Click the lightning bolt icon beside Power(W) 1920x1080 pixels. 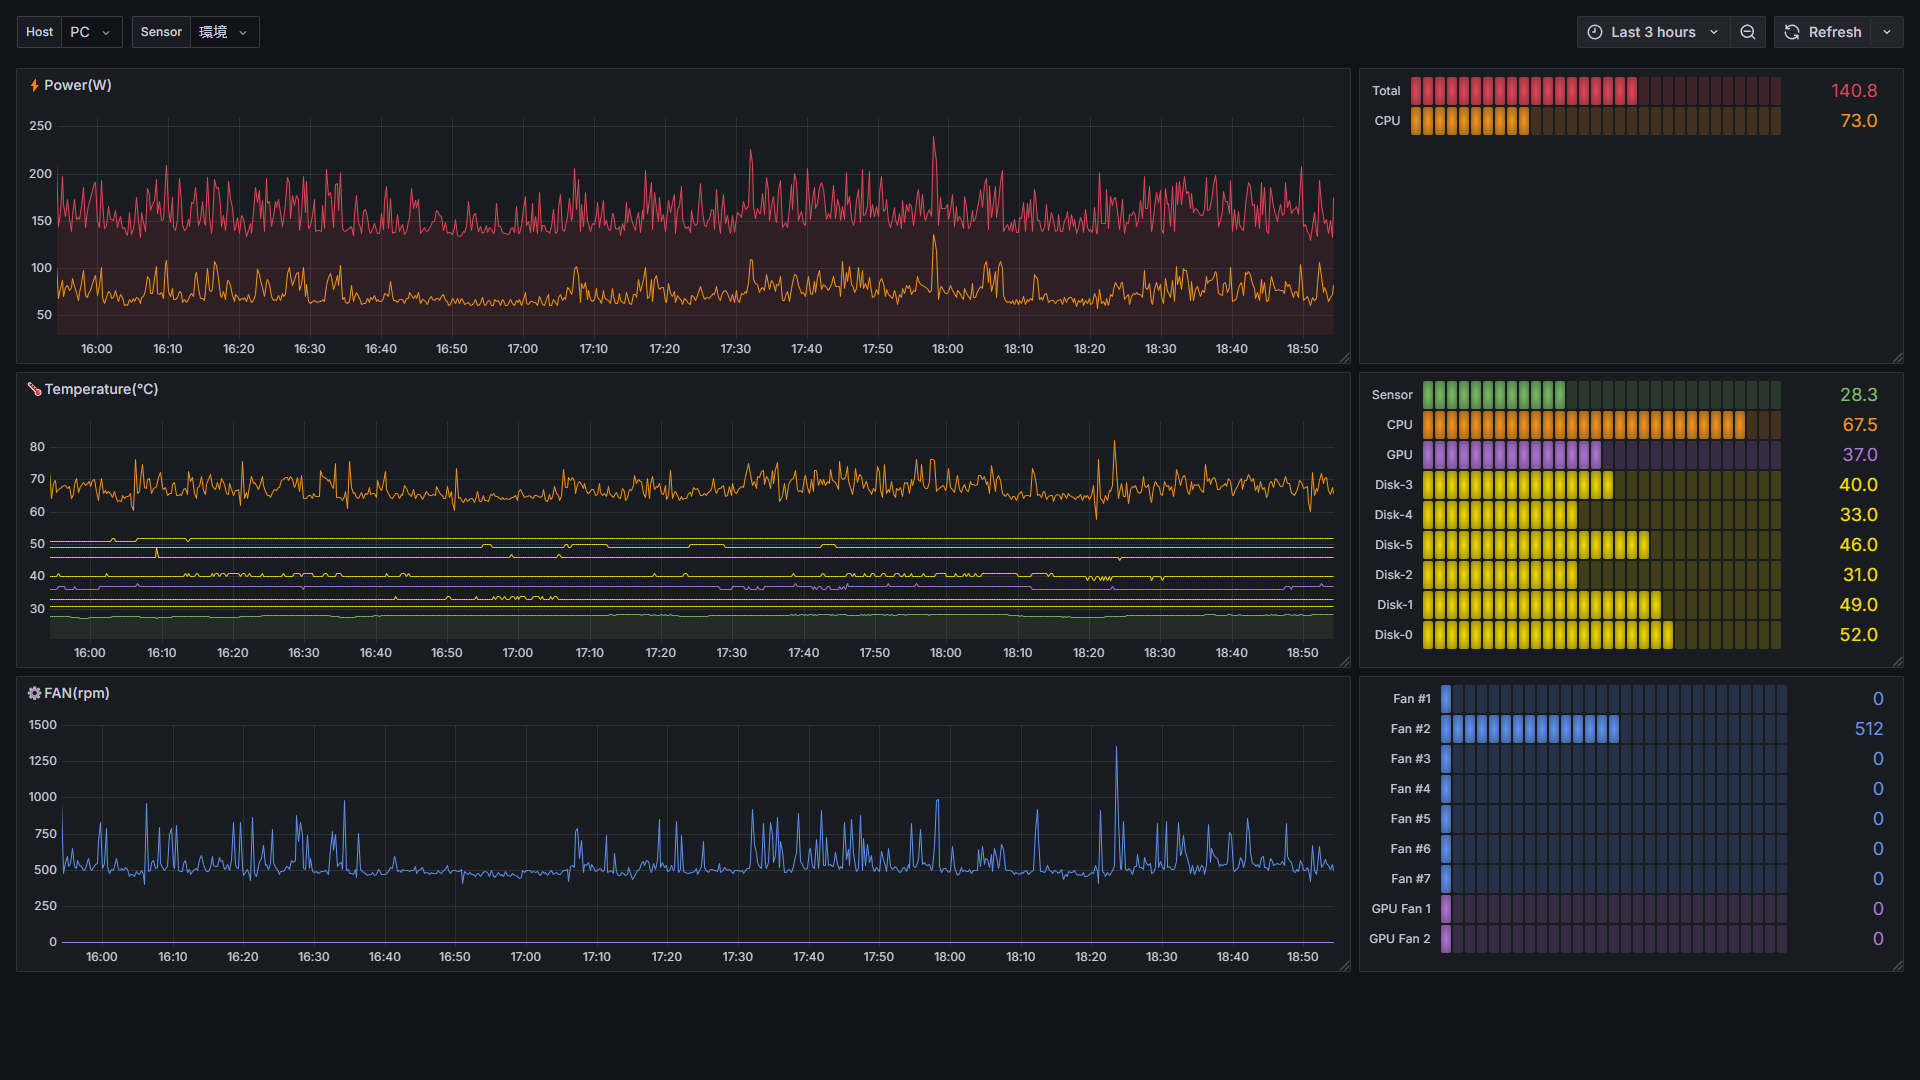[x=34, y=86]
